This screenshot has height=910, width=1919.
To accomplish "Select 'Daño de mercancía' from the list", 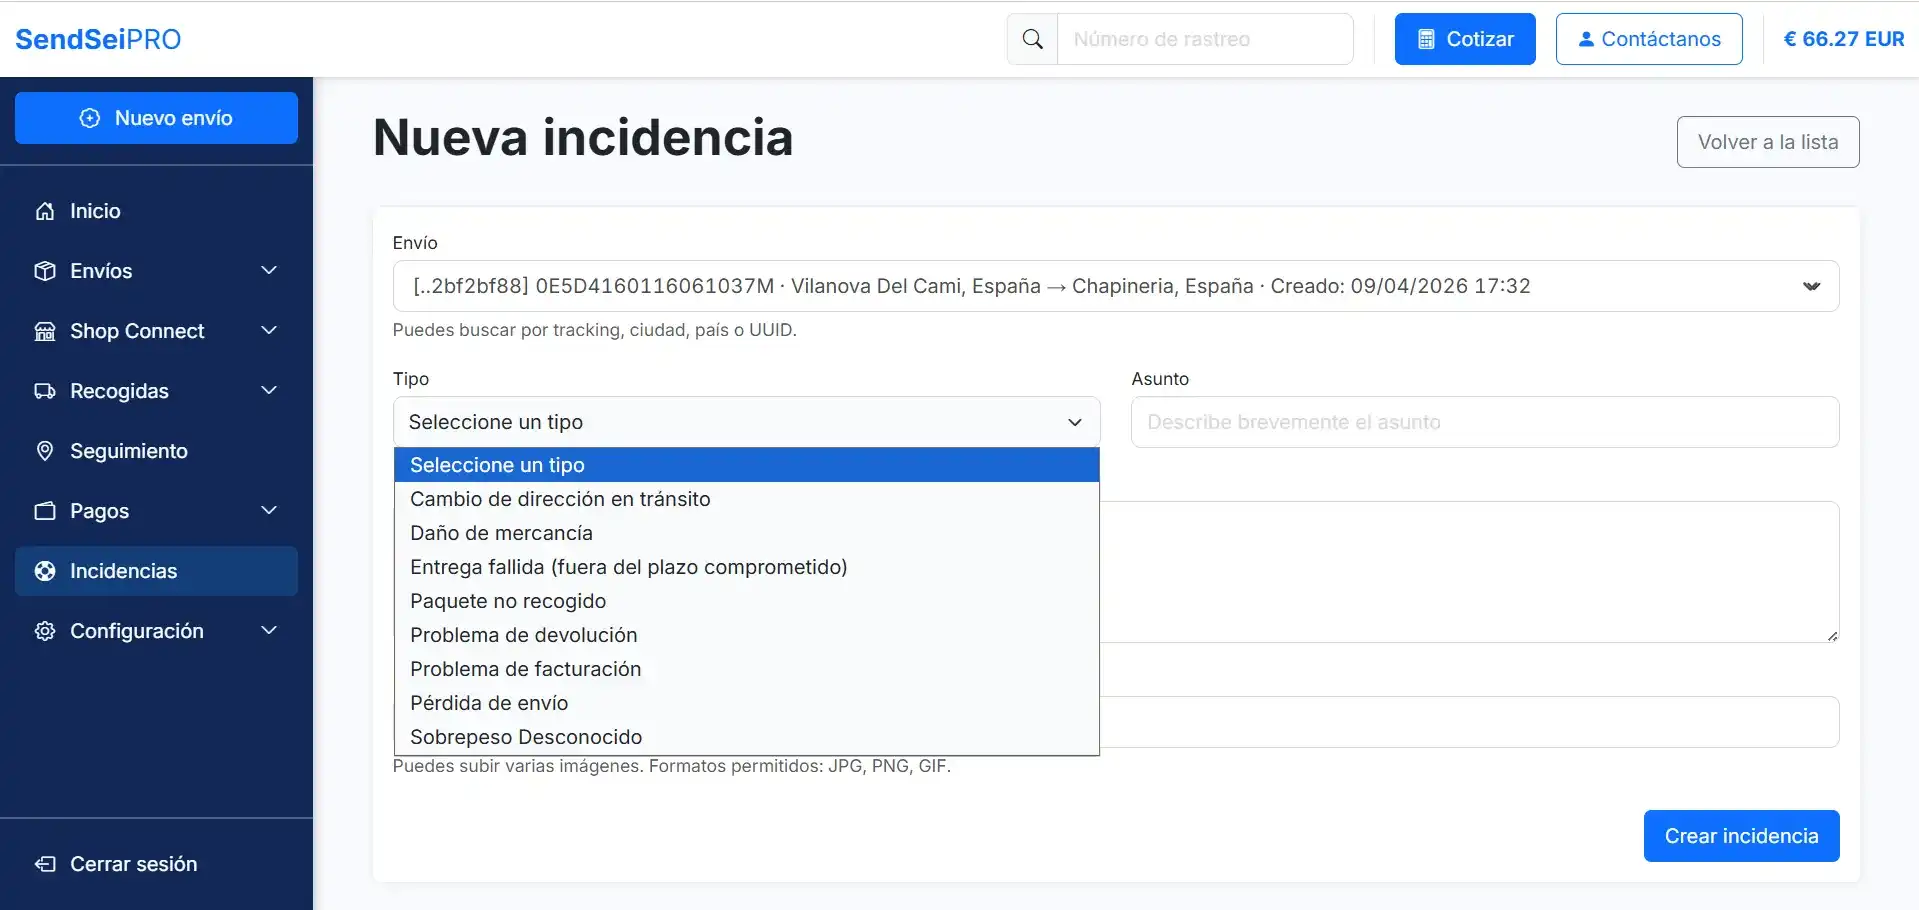I will tap(501, 532).
